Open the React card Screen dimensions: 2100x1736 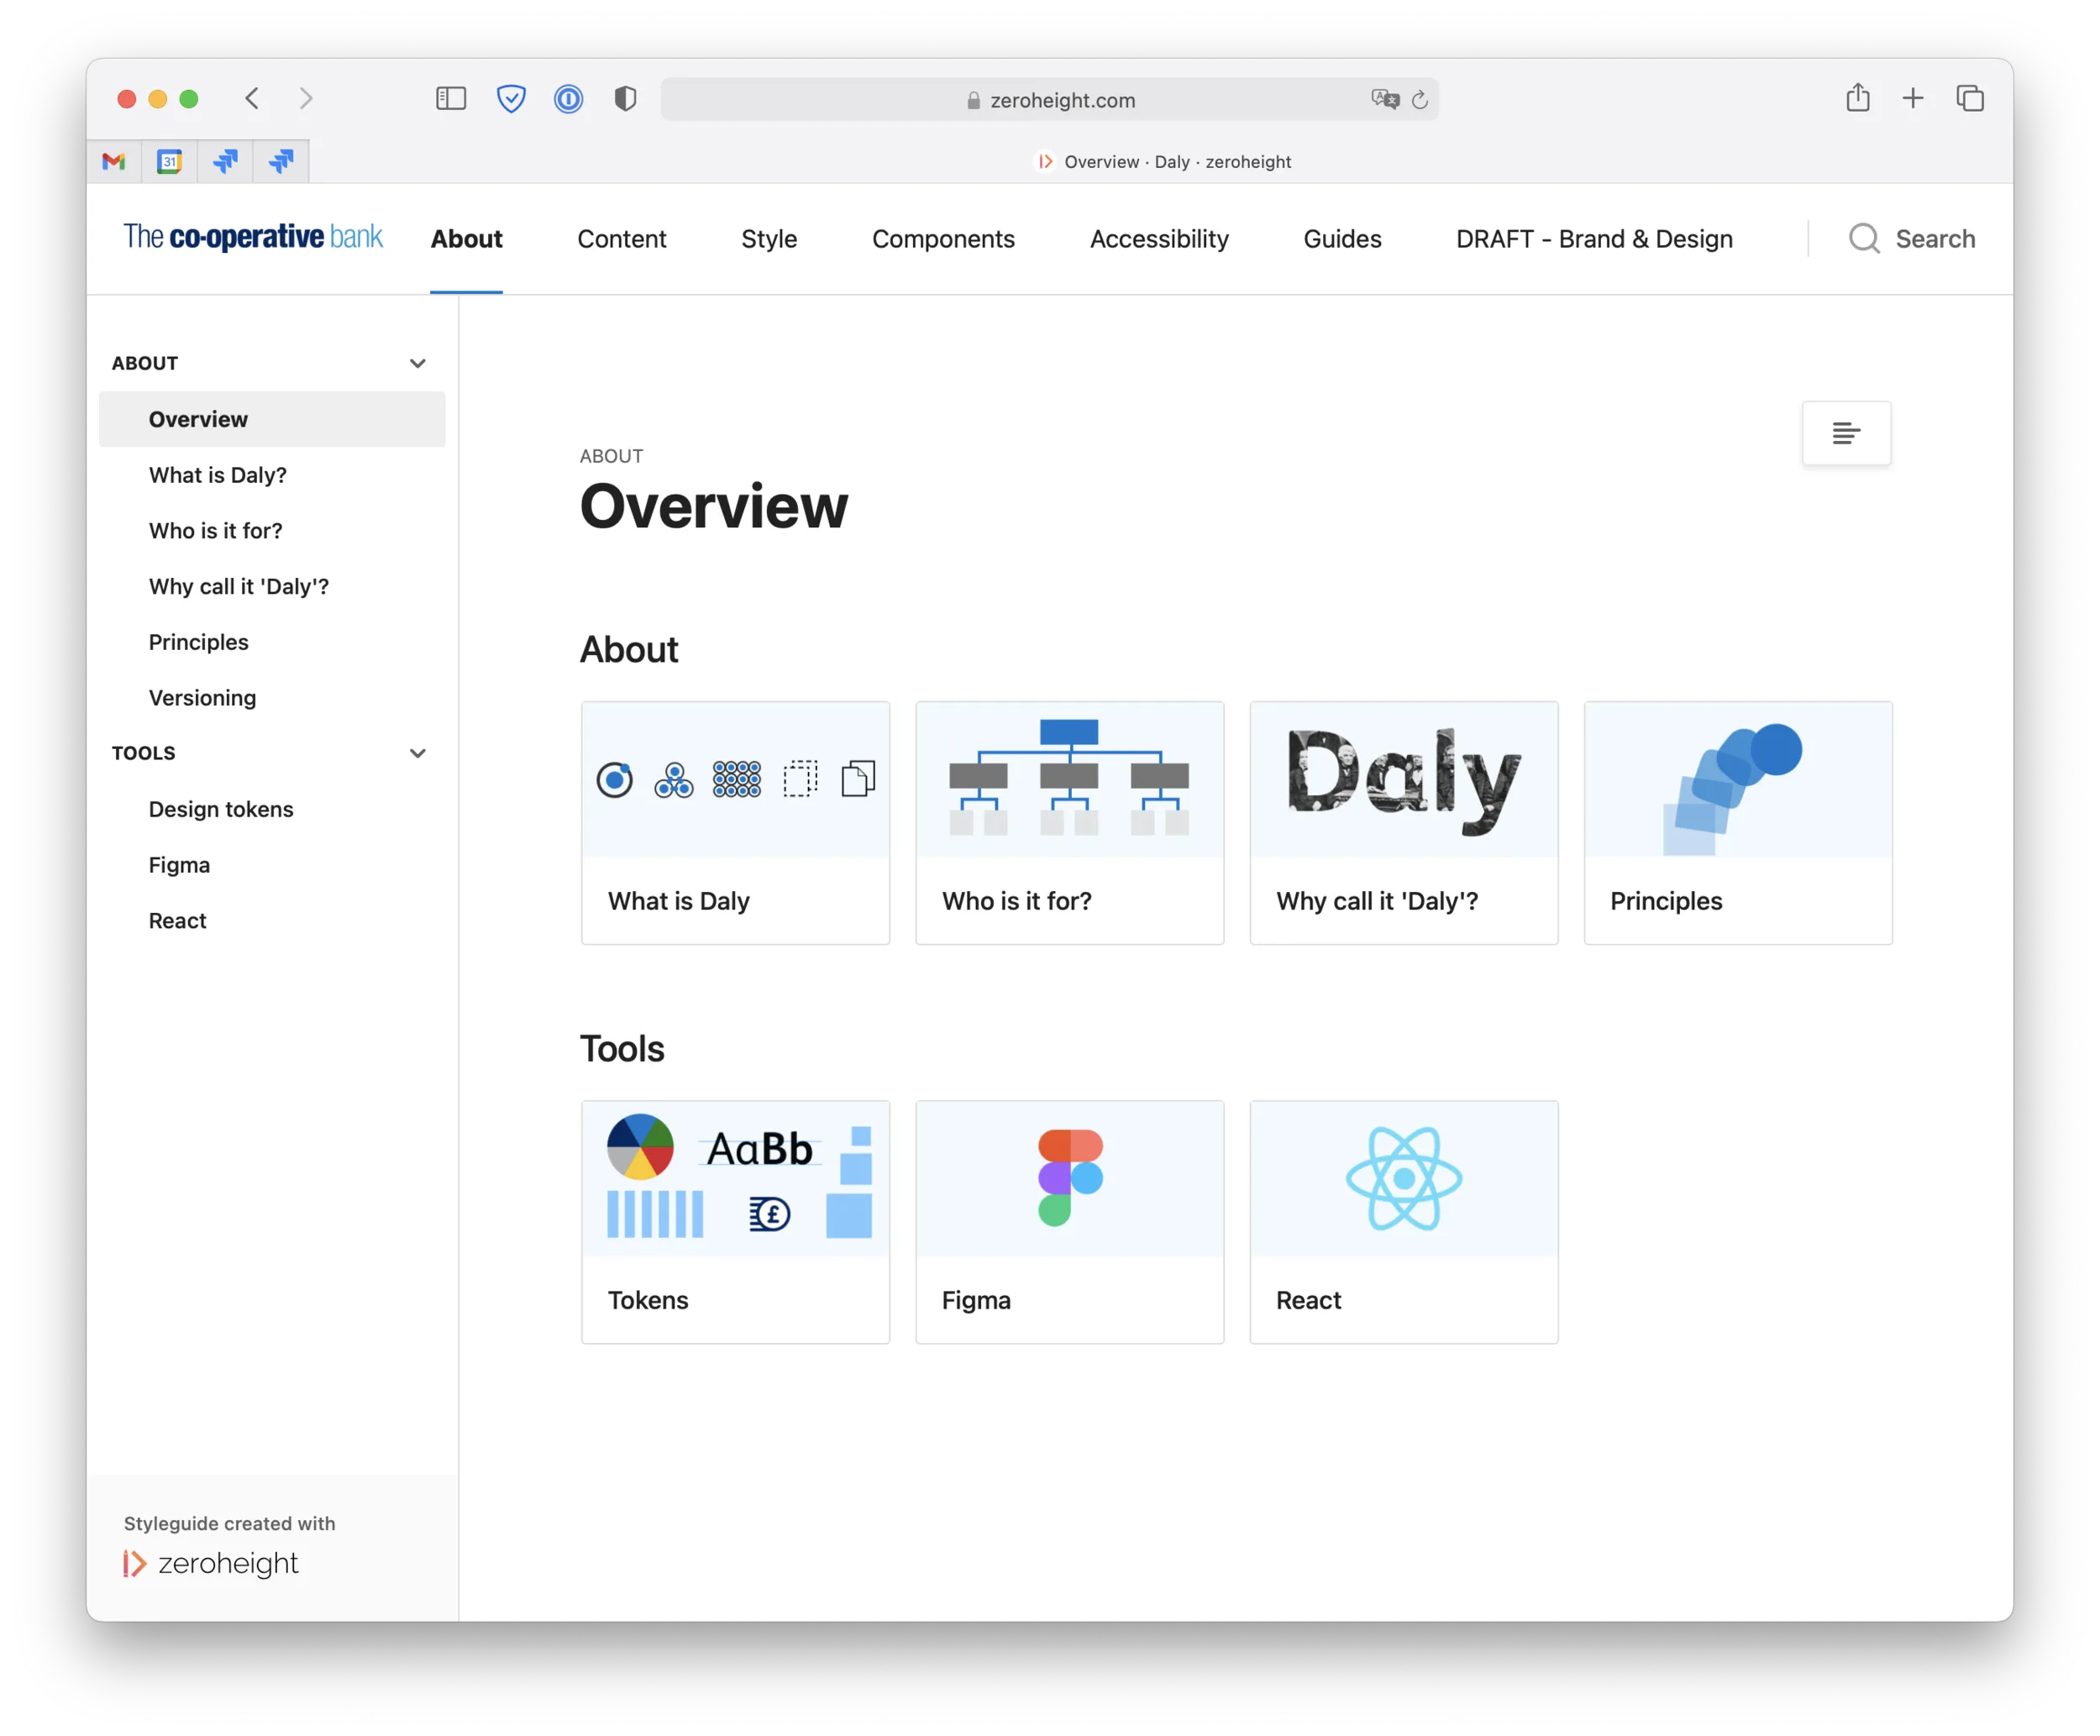click(x=1403, y=1222)
